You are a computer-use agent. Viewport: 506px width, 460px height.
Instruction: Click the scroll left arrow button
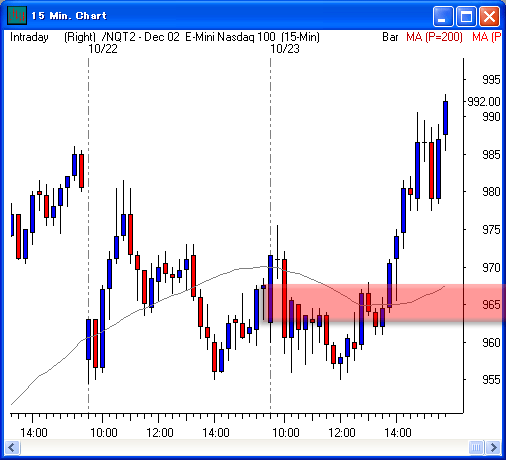(12, 447)
